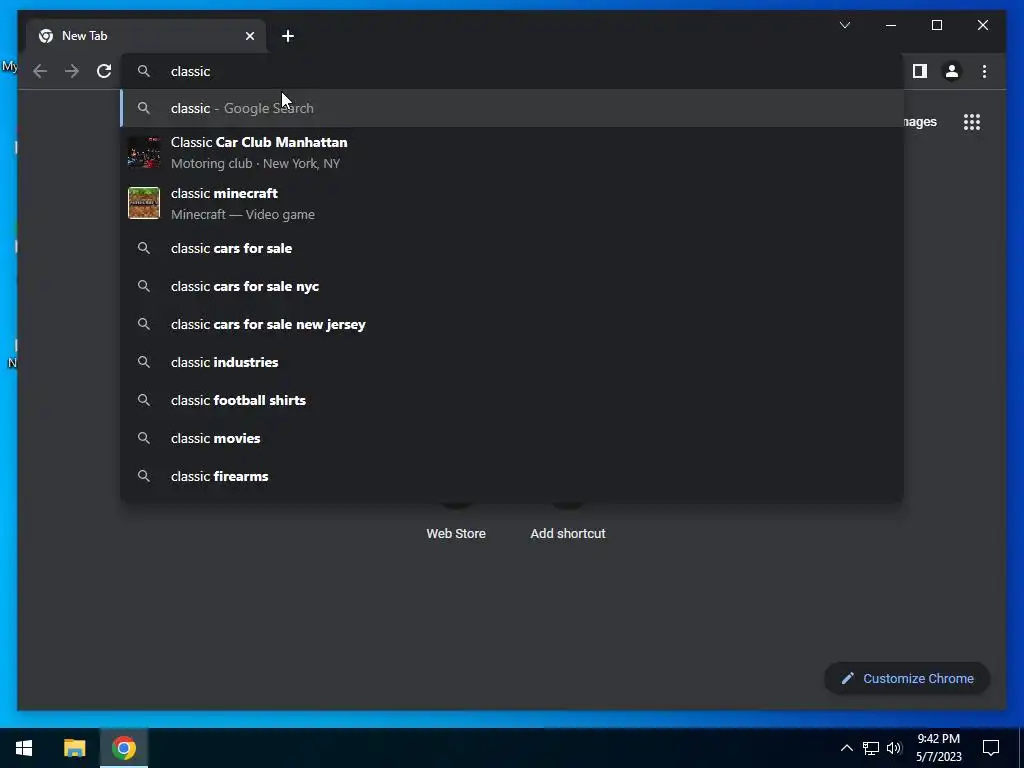Screen dimensions: 1024x768
Task: Pick the classic industries suggestion
Action: [512, 362]
